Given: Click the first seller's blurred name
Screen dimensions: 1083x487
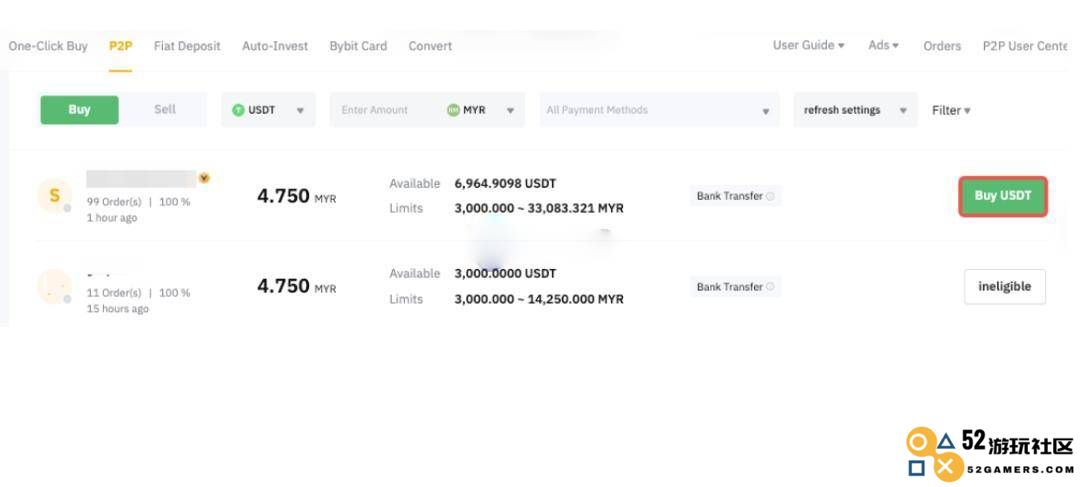Looking at the screenshot, I should [x=141, y=179].
